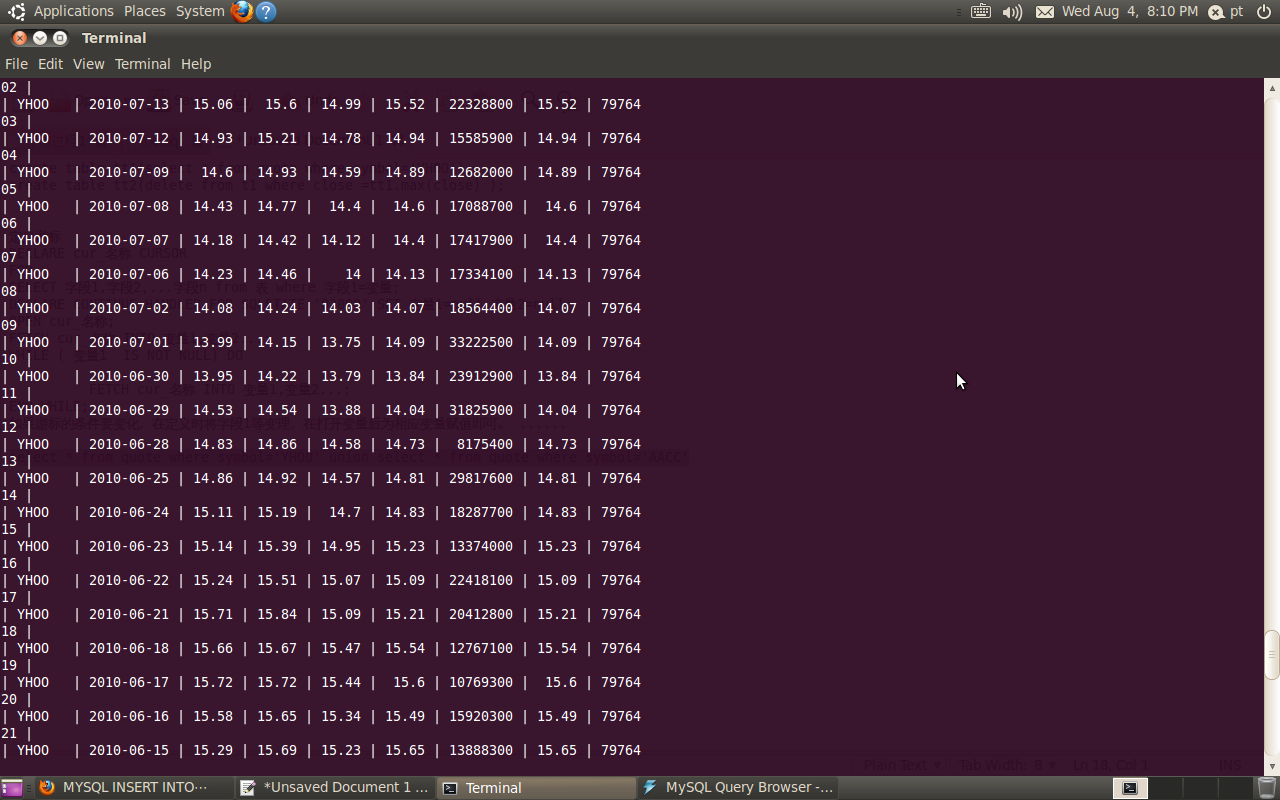Click the date 2010-07-09 in terminal
The image size is (1280, 800).
coord(129,172)
